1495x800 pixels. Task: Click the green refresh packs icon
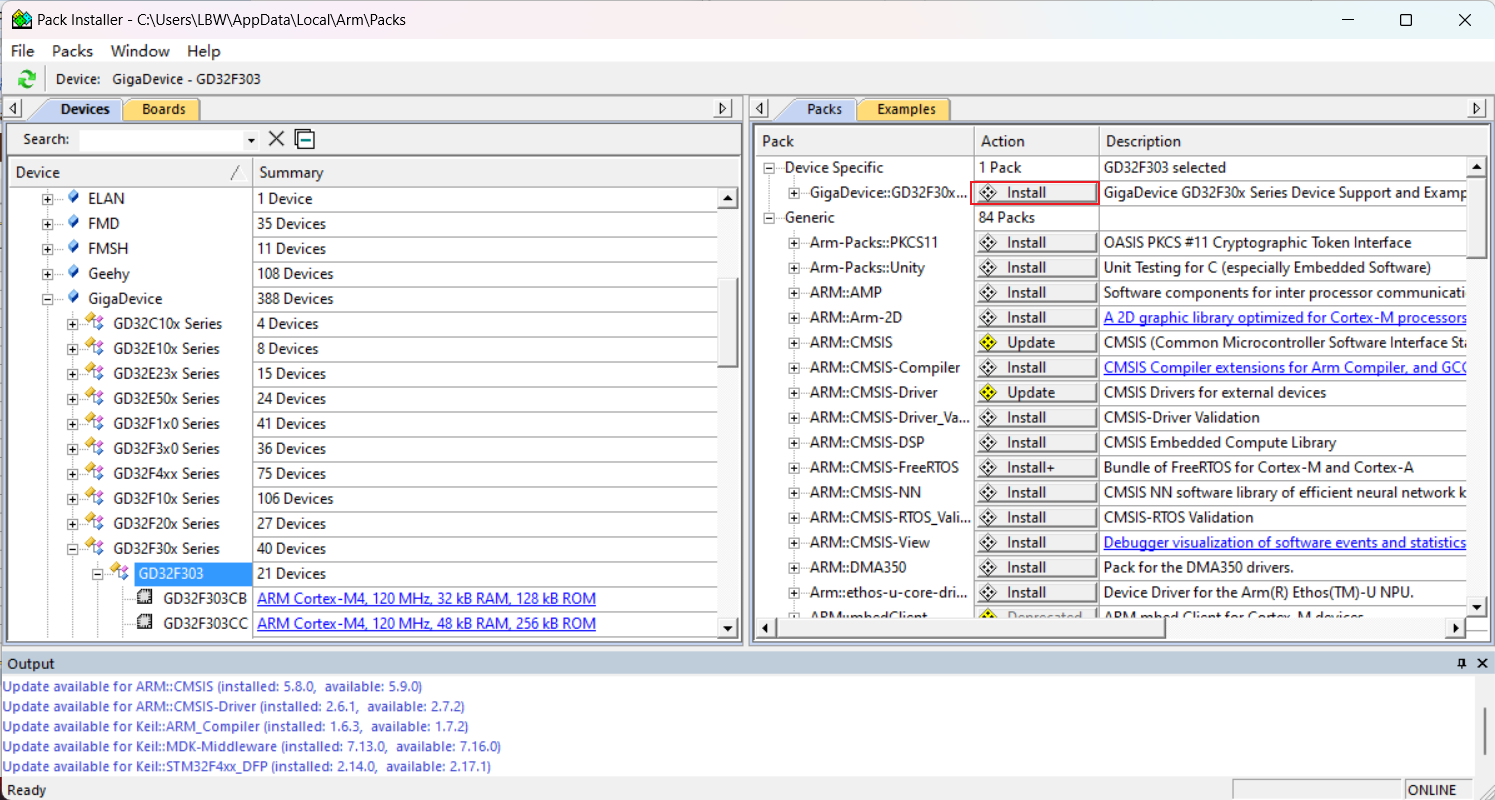pyautogui.click(x=27, y=79)
